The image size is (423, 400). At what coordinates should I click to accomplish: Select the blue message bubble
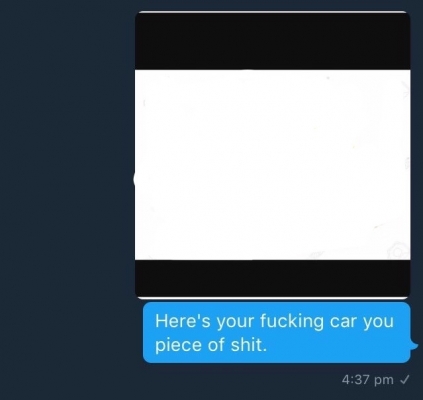(276, 332)
